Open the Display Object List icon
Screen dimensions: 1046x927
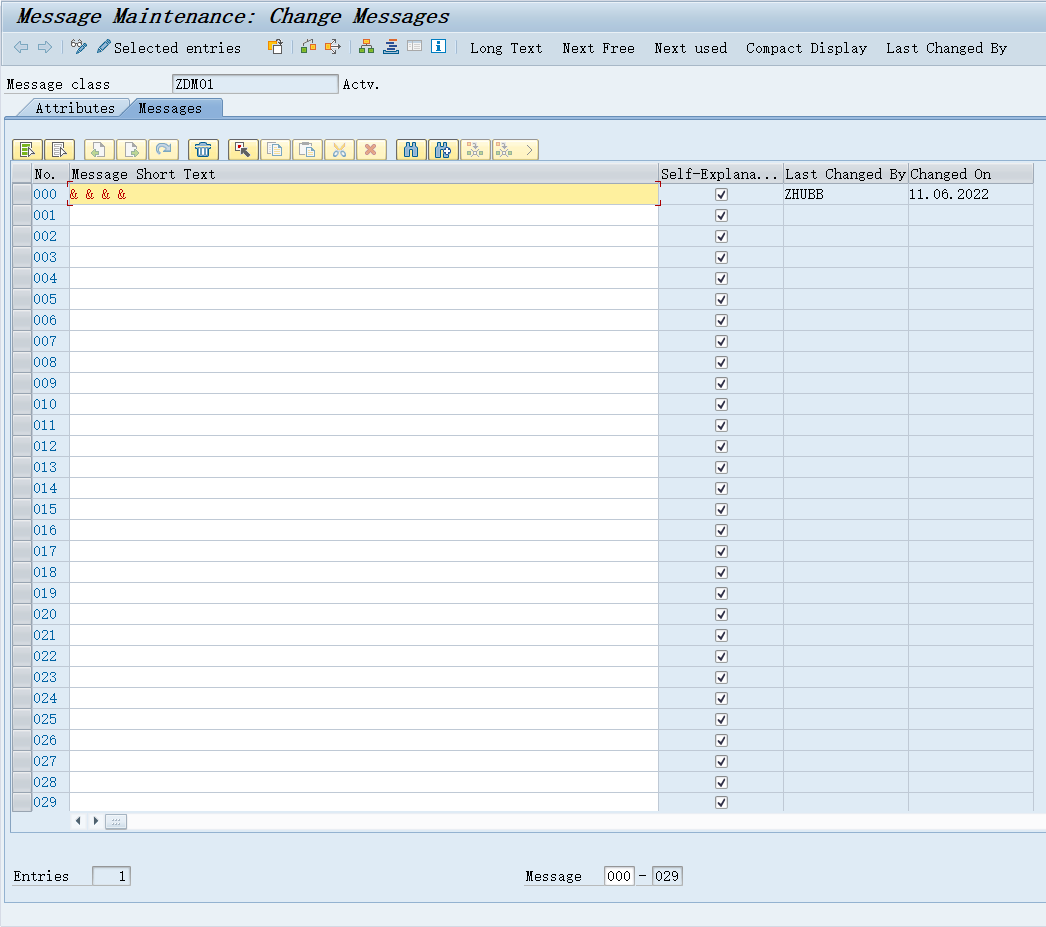click(x=391, y=47)
